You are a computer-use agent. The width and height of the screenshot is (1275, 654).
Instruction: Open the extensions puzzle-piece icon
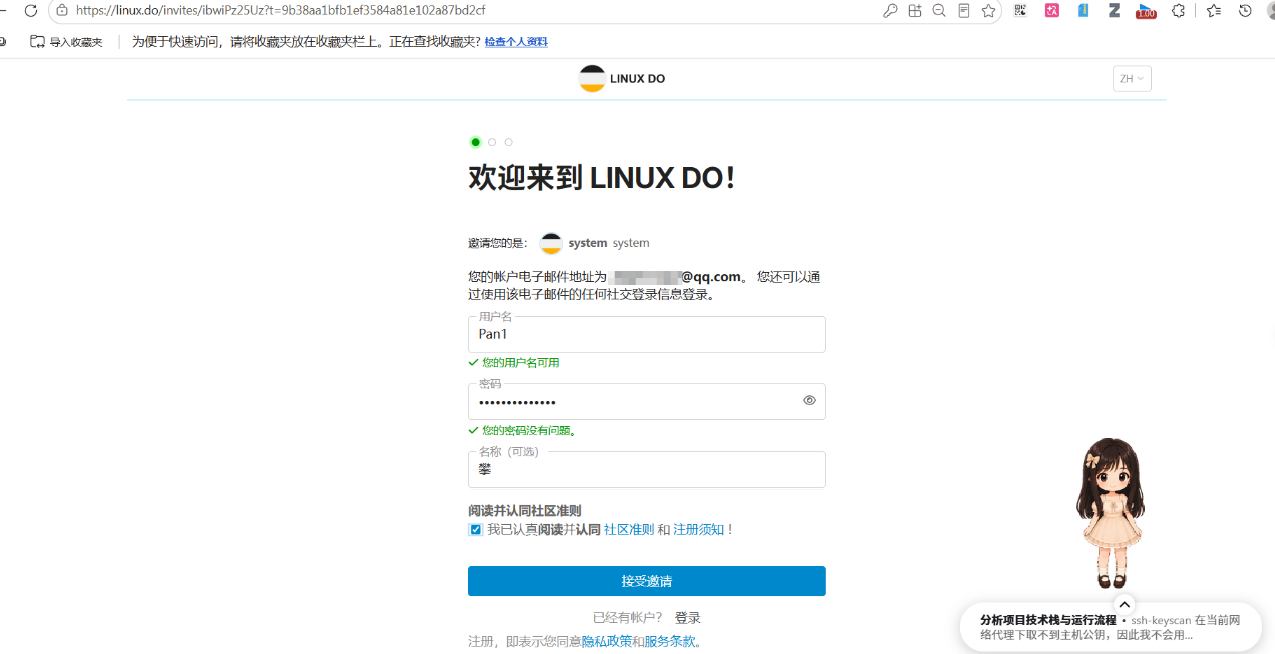pos(1178,10)
